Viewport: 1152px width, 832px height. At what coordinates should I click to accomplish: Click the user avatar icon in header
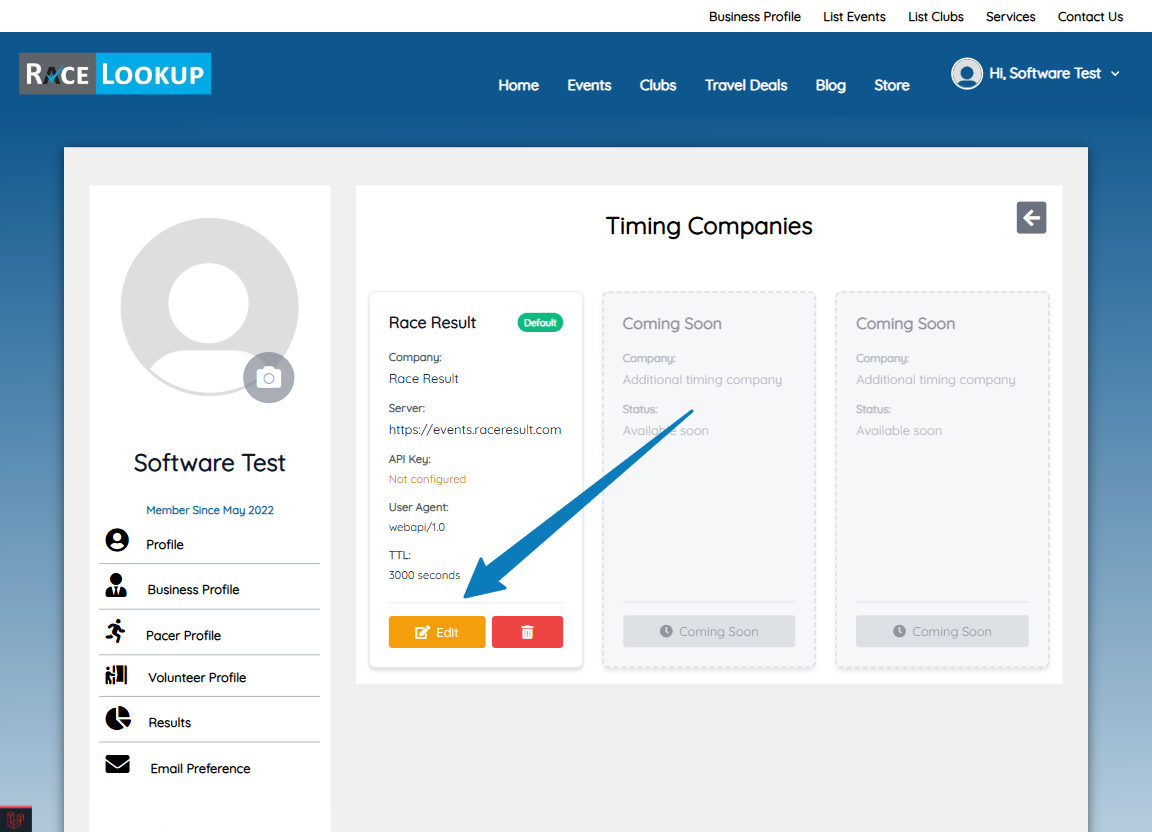pyautogui.click(x=966, y=74)
